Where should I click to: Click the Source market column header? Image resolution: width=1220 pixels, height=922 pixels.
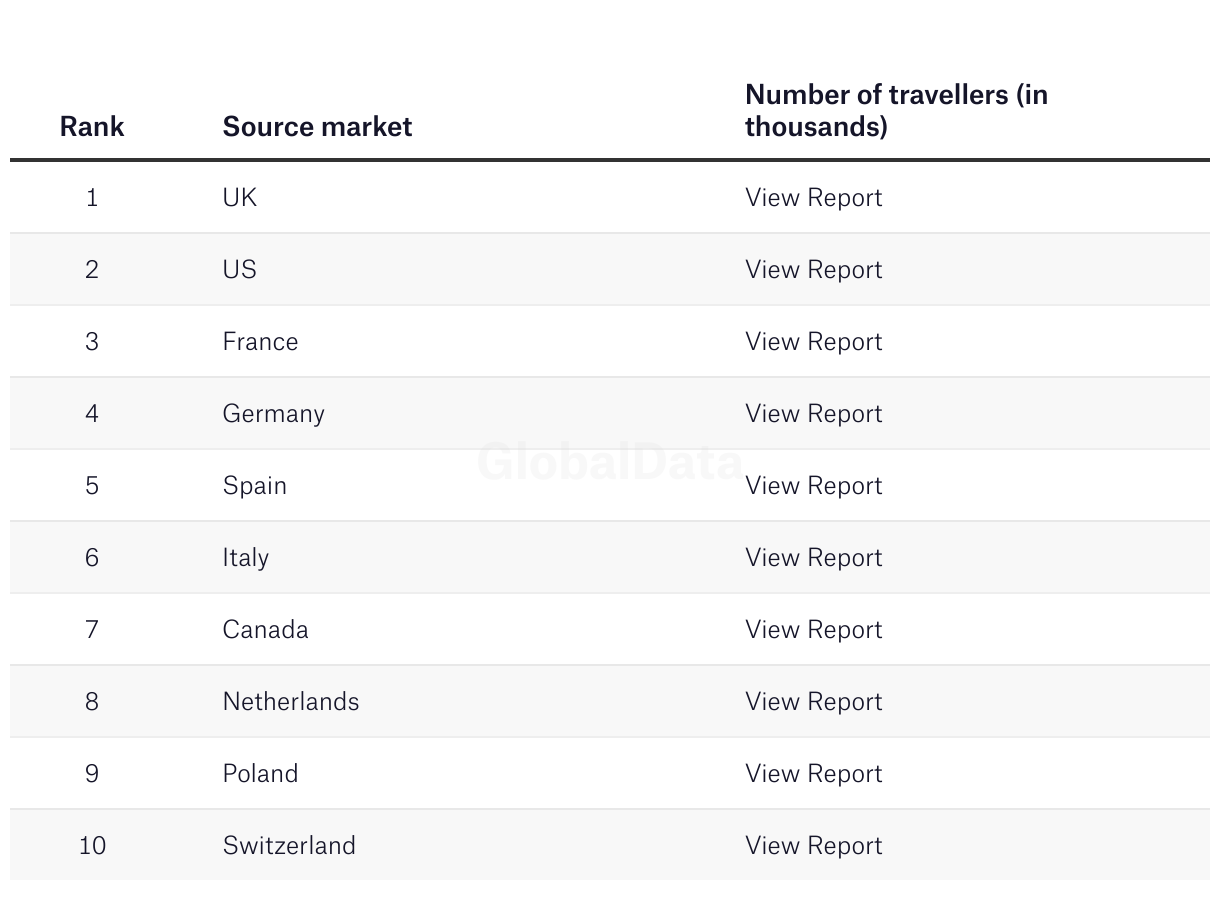[x=317, y=127]
